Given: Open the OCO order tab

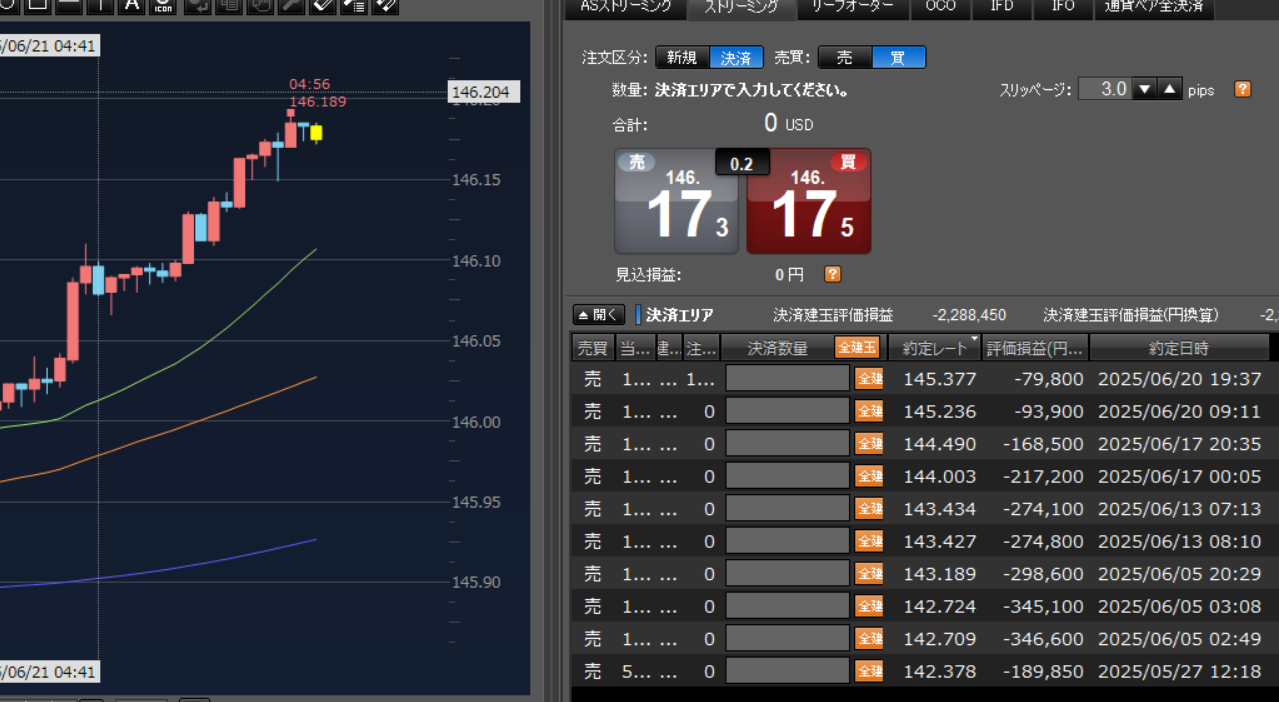Looking at the screenshot, I should click(941, 7).
